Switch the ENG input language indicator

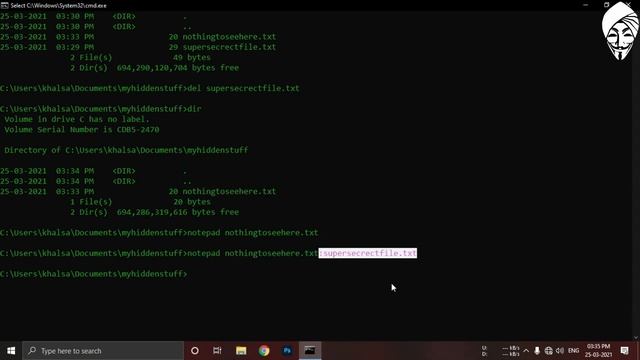[573, 351]
